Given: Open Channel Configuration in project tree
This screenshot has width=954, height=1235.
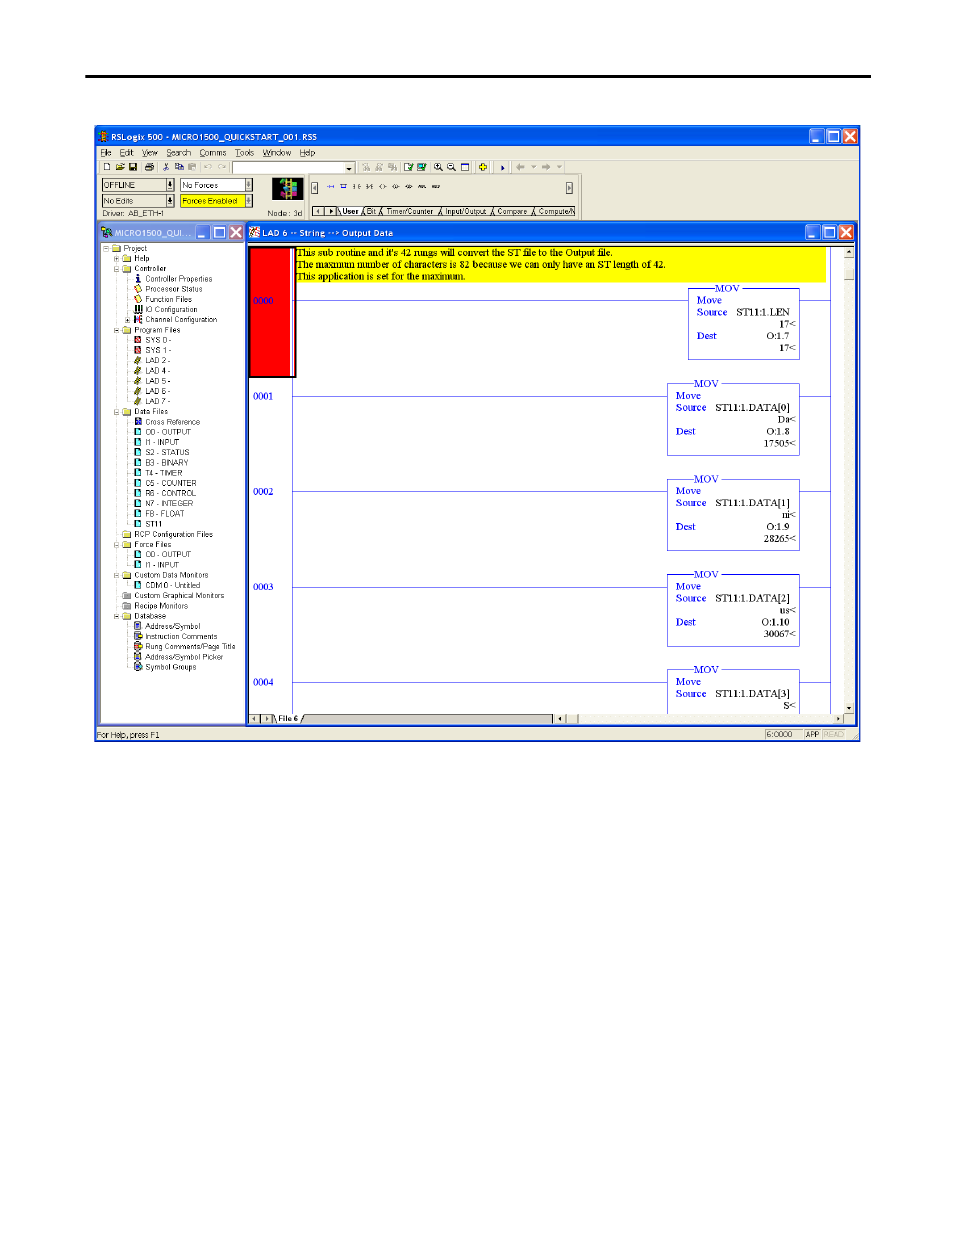Looking at the screenshot, I should 181,320.
